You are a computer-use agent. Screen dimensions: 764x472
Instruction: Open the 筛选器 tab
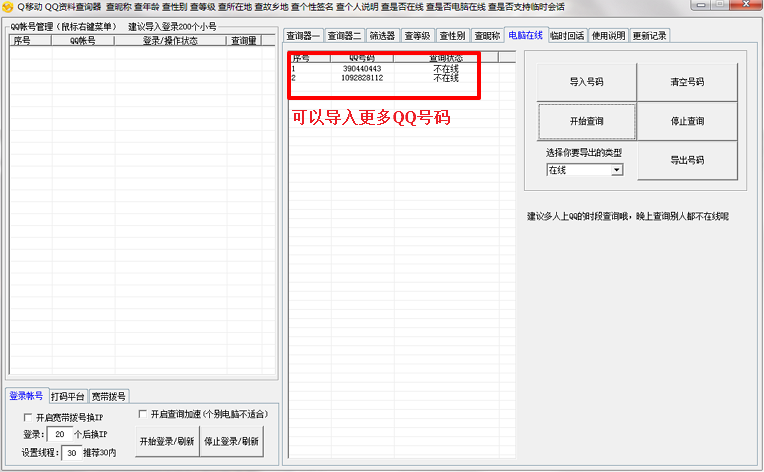click(x=382, y=36)
